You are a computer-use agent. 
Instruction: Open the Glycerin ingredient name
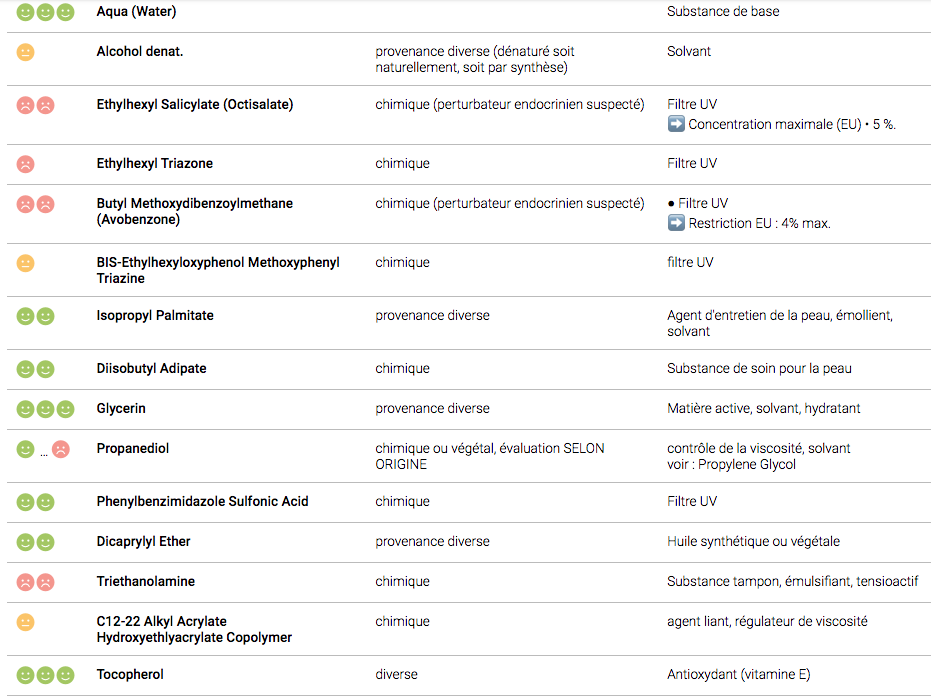pos(120,408)
